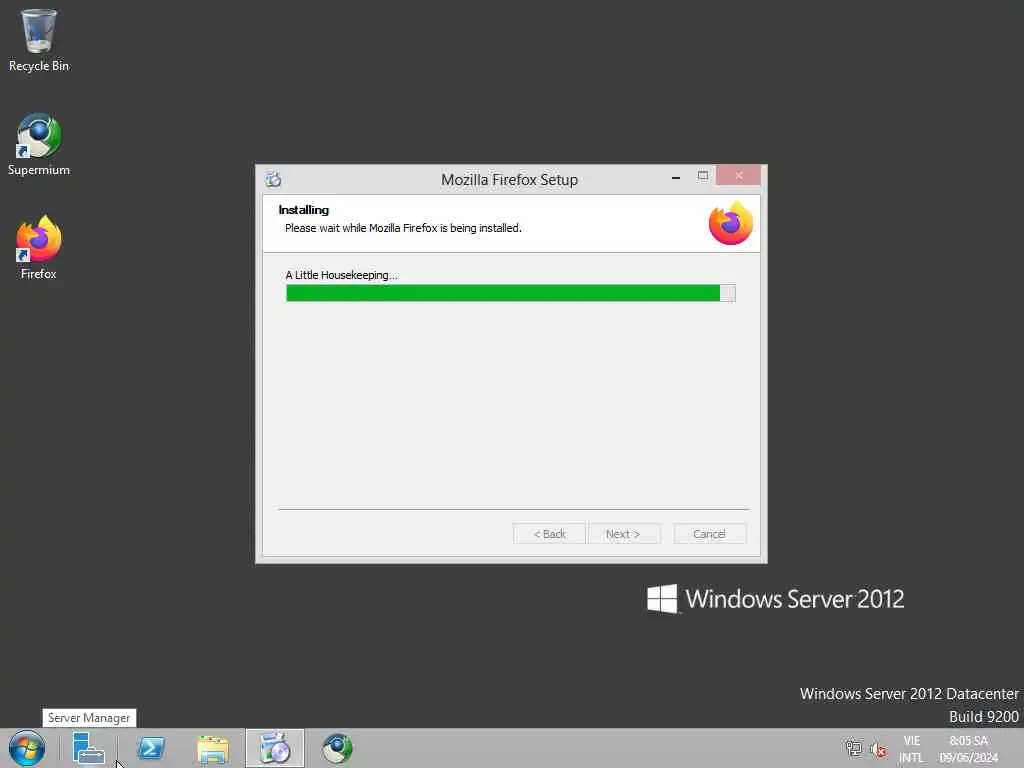Screen dimensions: 1024x768
Task: Close the Mozilla Firefox Setup window
Action: point(739,176)
